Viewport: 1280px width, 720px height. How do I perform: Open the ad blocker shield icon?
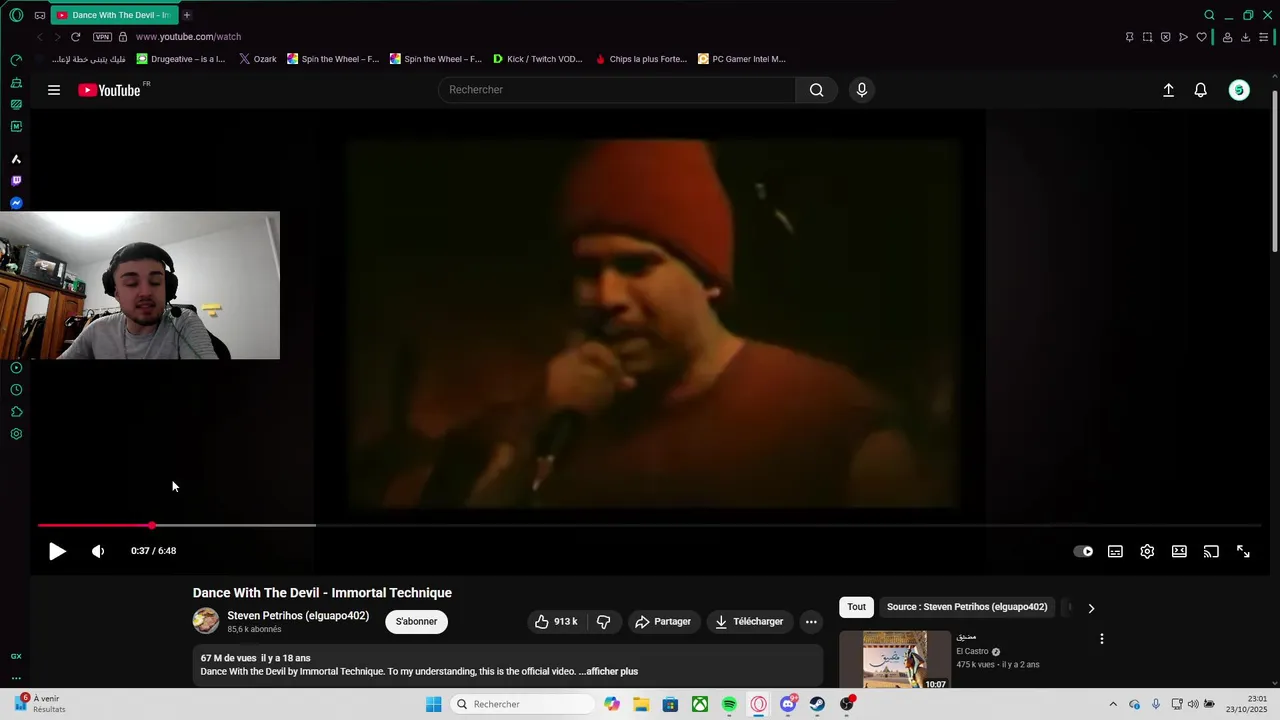click(x=1165, y=37)
